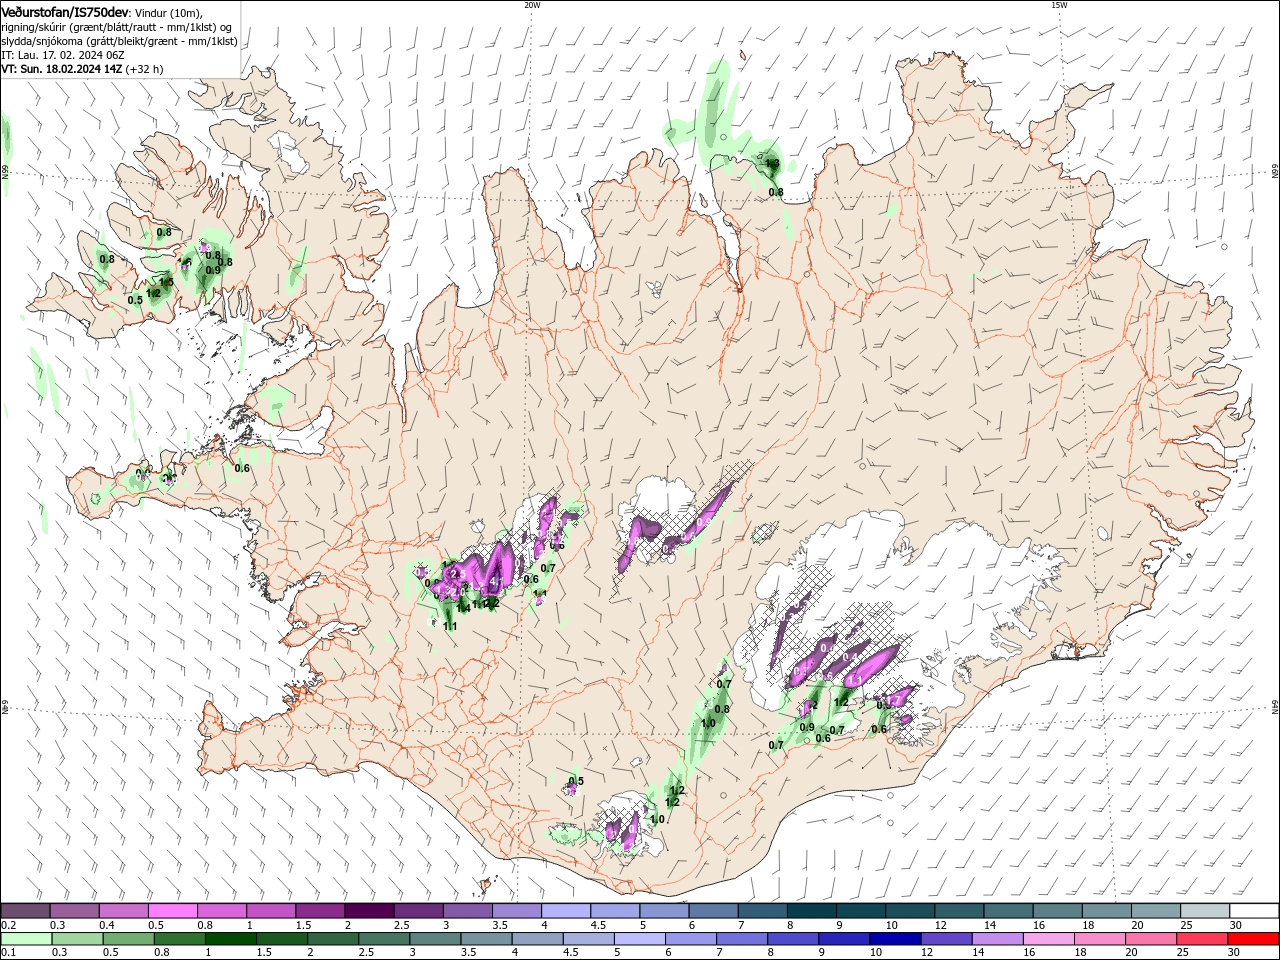The image size is (1280, 960).
Task: Click lower-row swatch between 20 and 25
Action: 1150,939
